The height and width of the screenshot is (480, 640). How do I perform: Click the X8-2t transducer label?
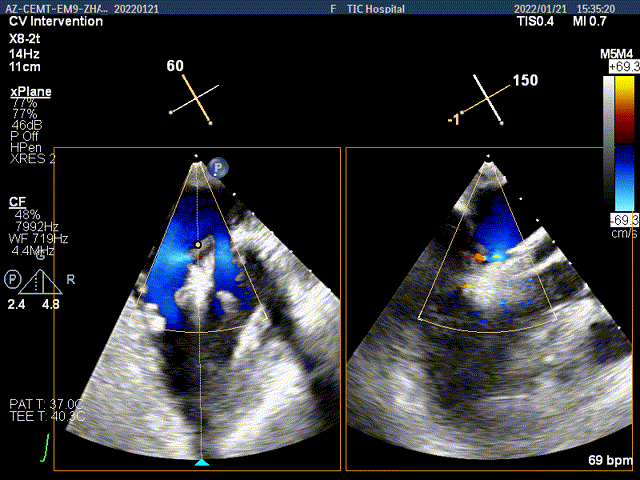pyautogui.click(x=27, y=35)
